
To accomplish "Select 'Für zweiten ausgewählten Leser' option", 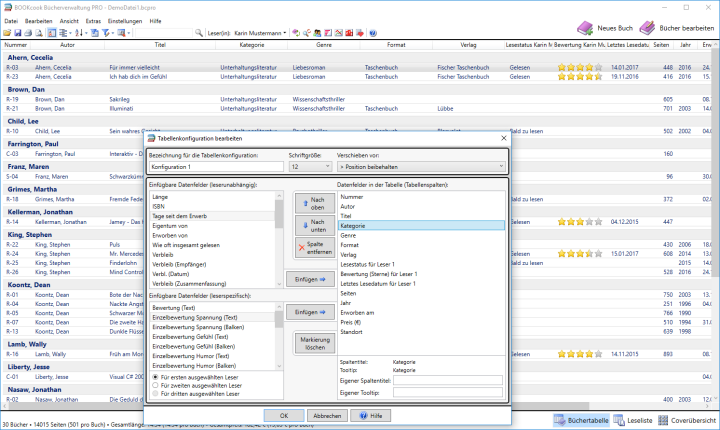I will pos(155,385).
